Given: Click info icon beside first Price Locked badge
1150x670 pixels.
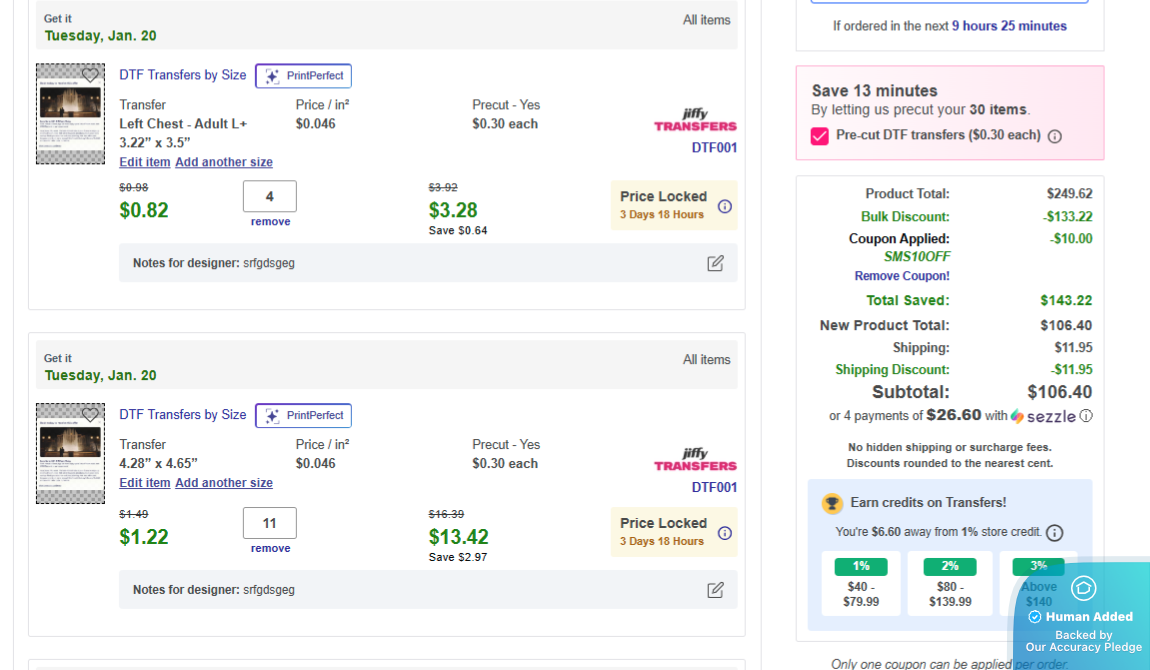Looking at the screenshot, I should [x=725, y=206].
